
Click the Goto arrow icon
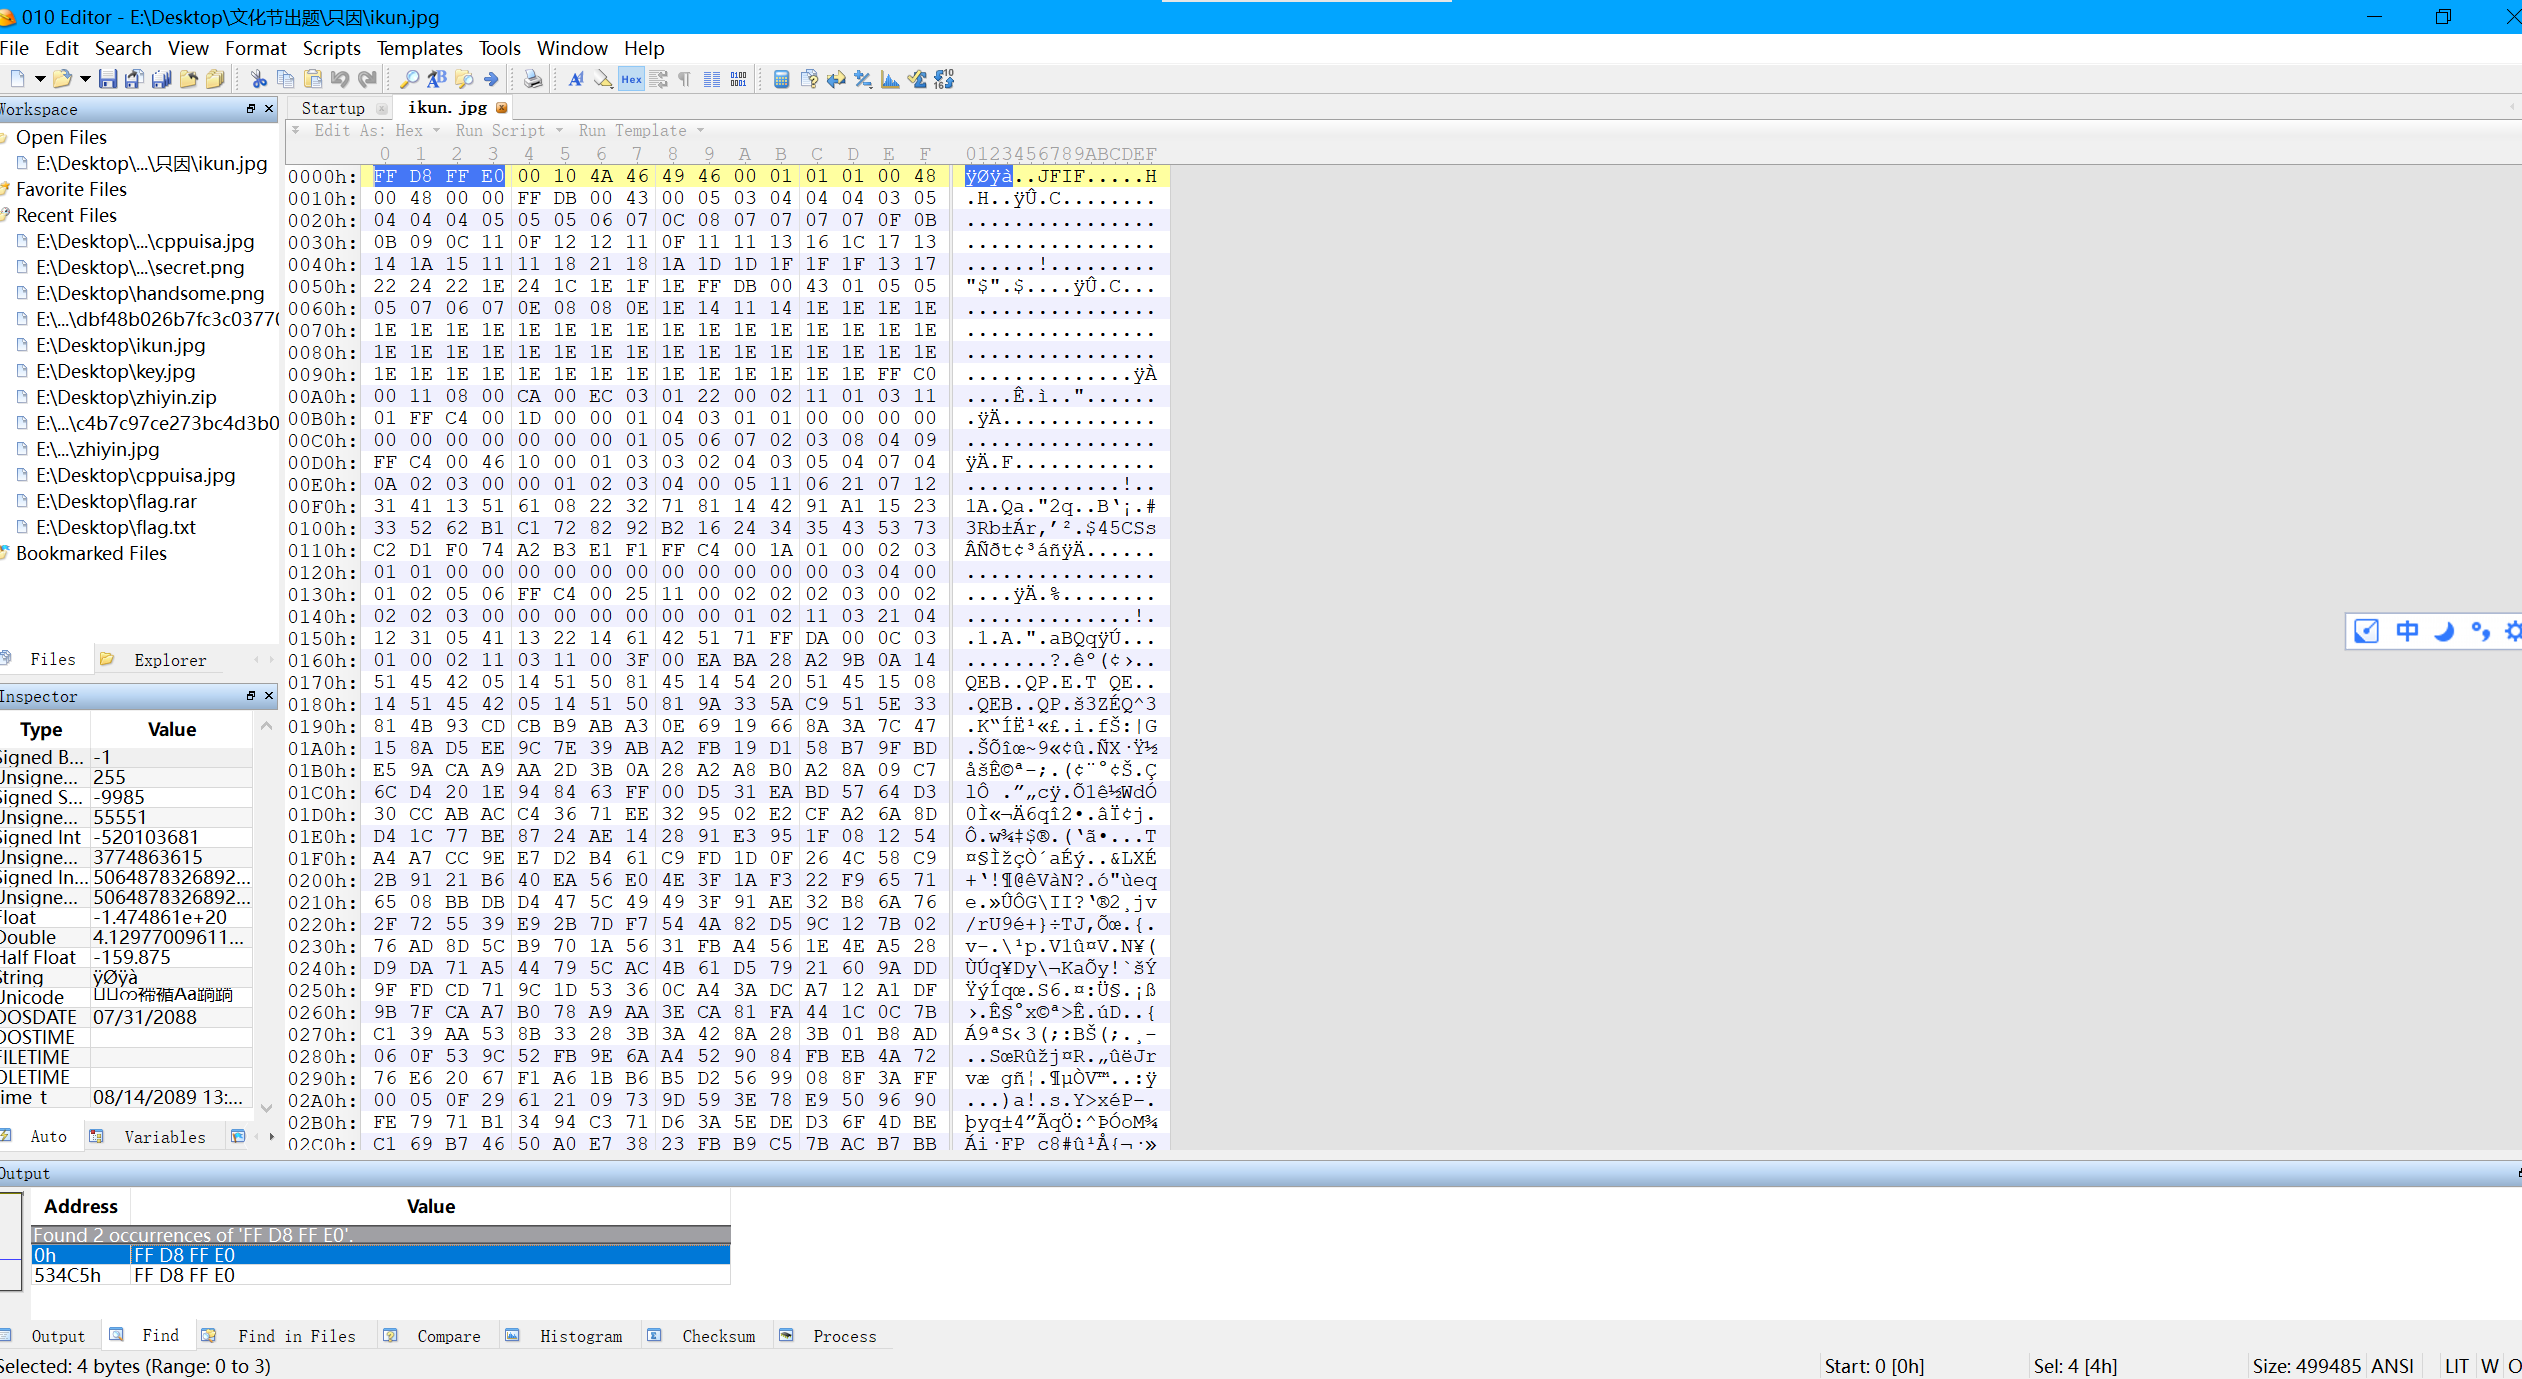coord(491,79)
